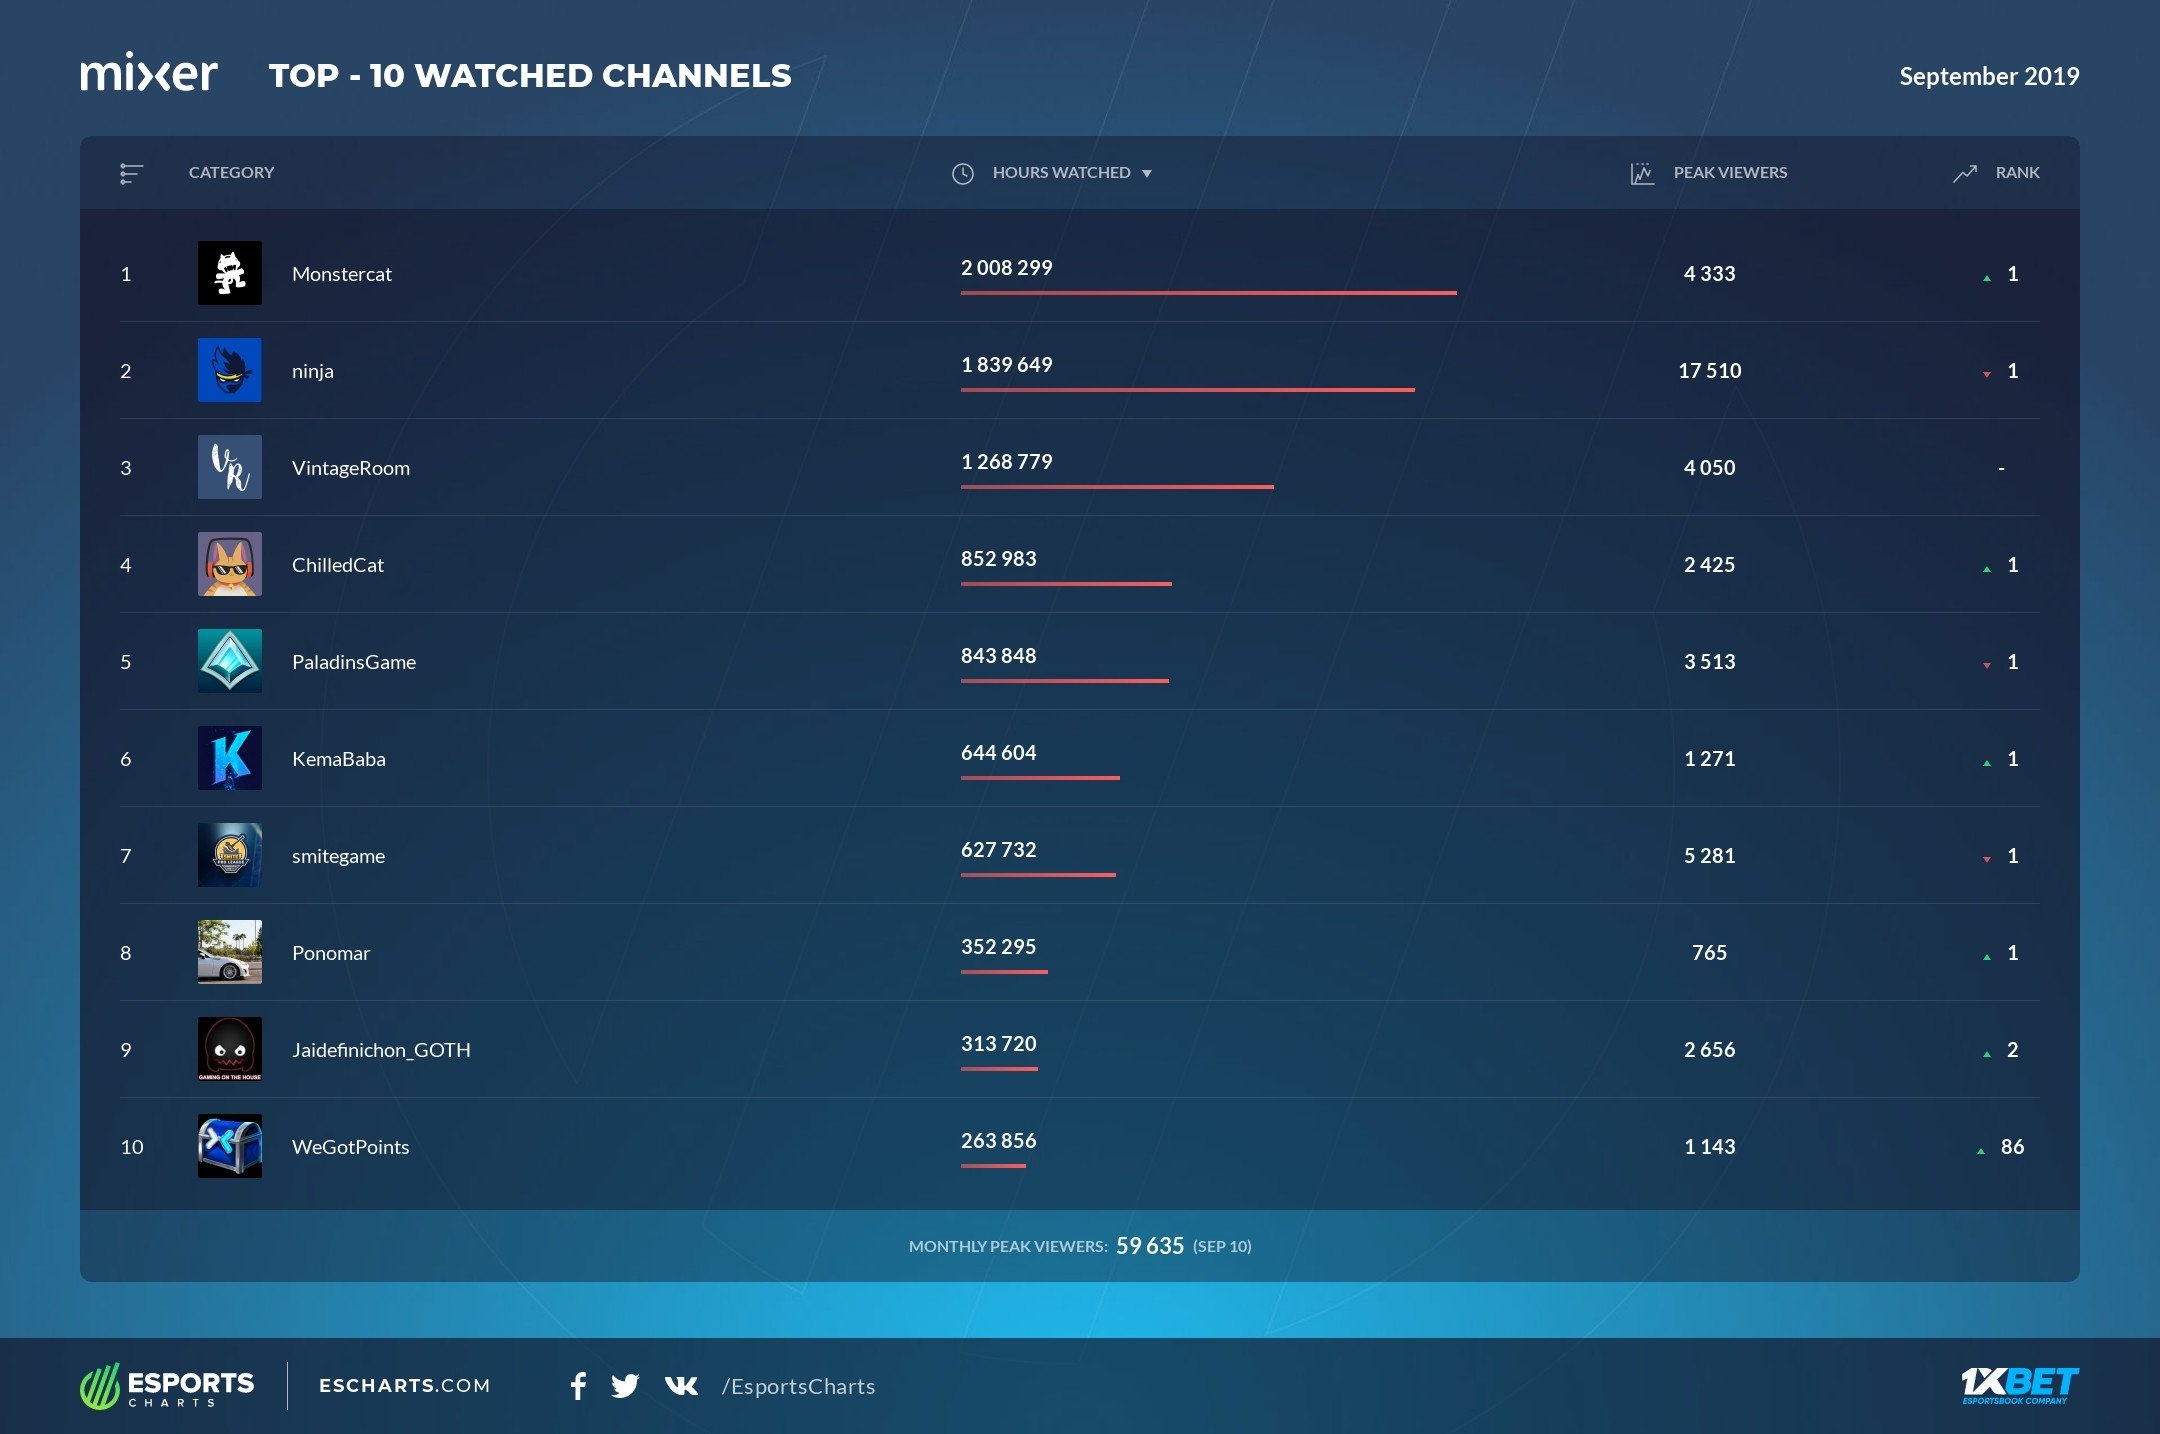Click the smitegame channel name
This screenshot has width=2160, height=1434.
tap(338, 856)
